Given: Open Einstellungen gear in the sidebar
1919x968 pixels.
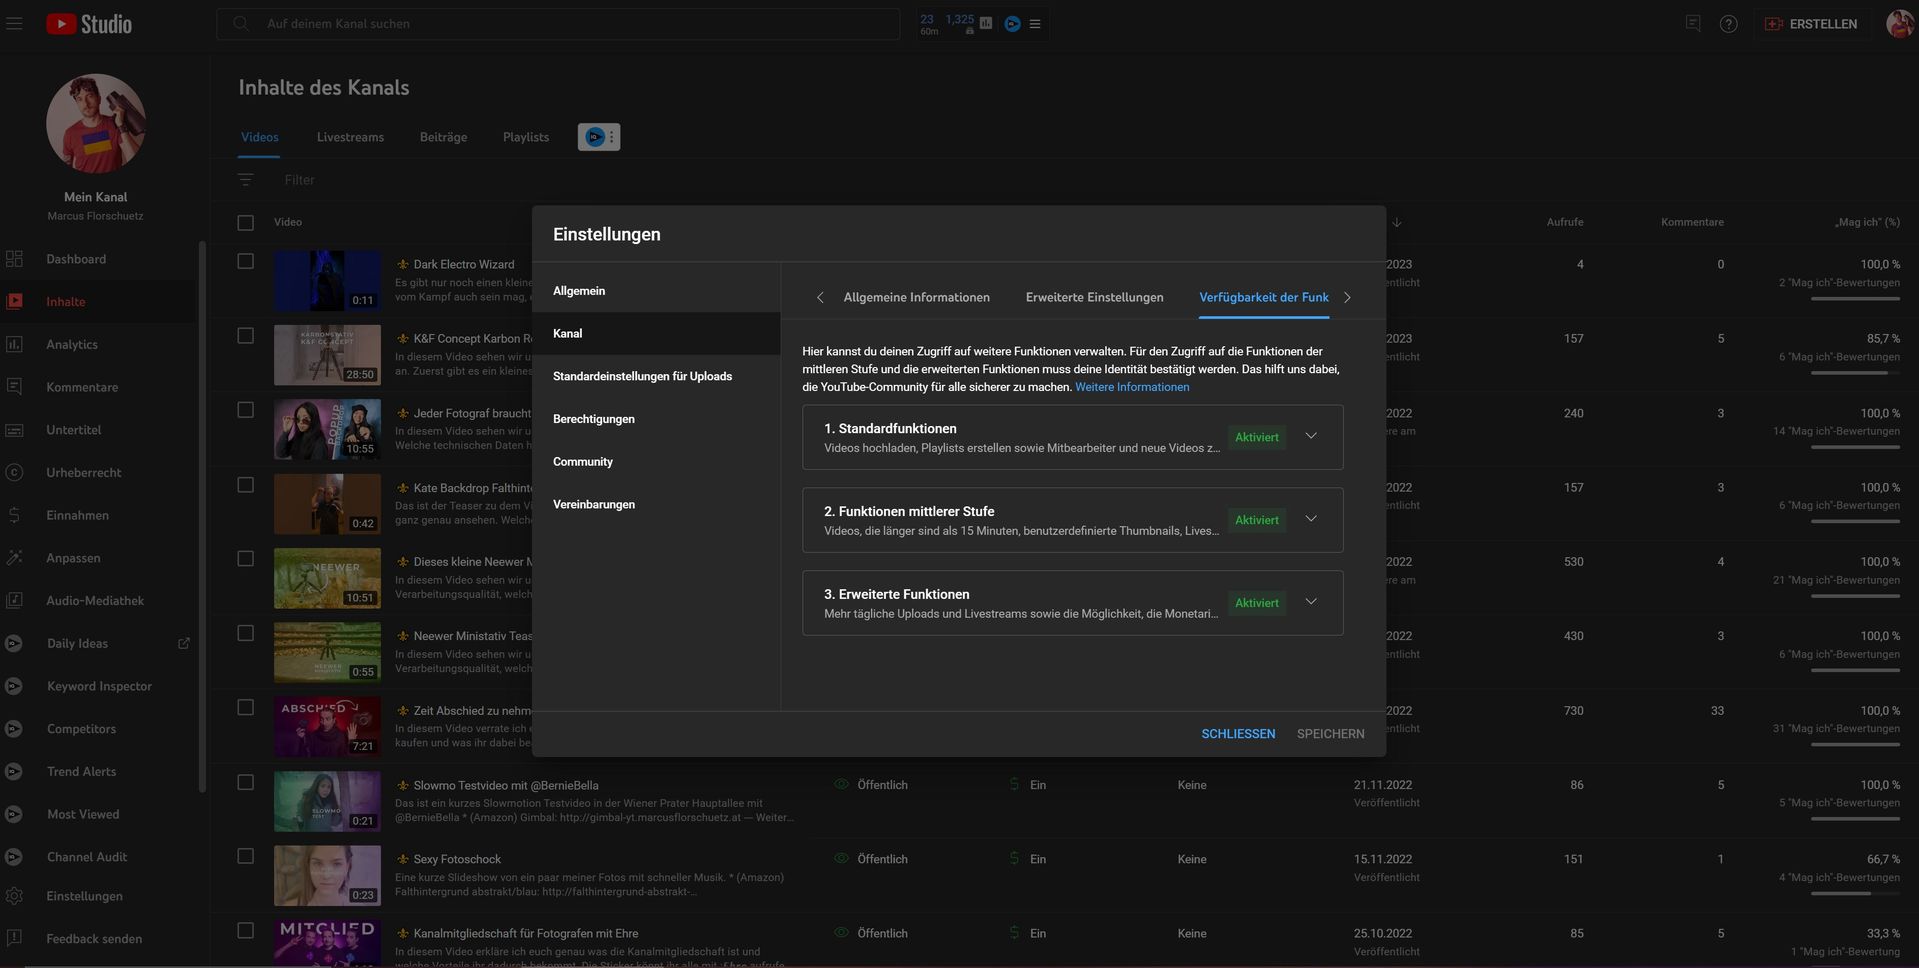Looking at the screenshot, I should coord(14,896).
